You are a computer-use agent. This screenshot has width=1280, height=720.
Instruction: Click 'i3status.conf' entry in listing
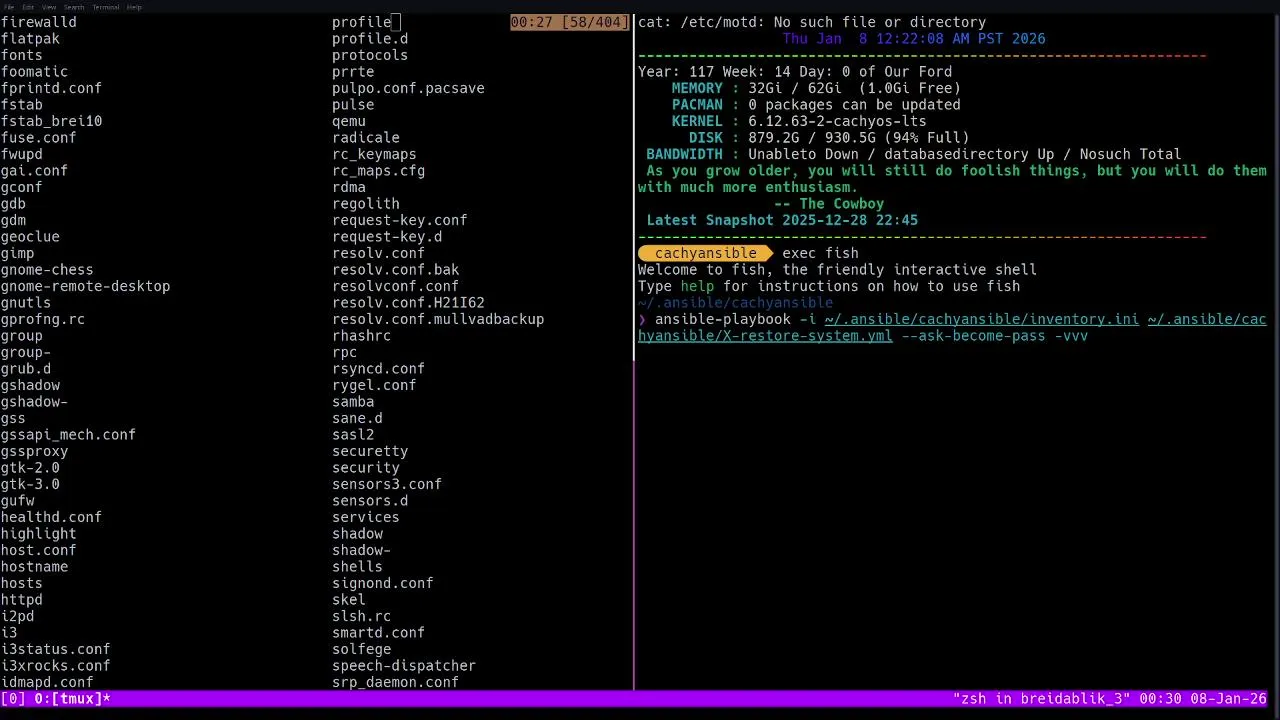[x=55, y=649]
